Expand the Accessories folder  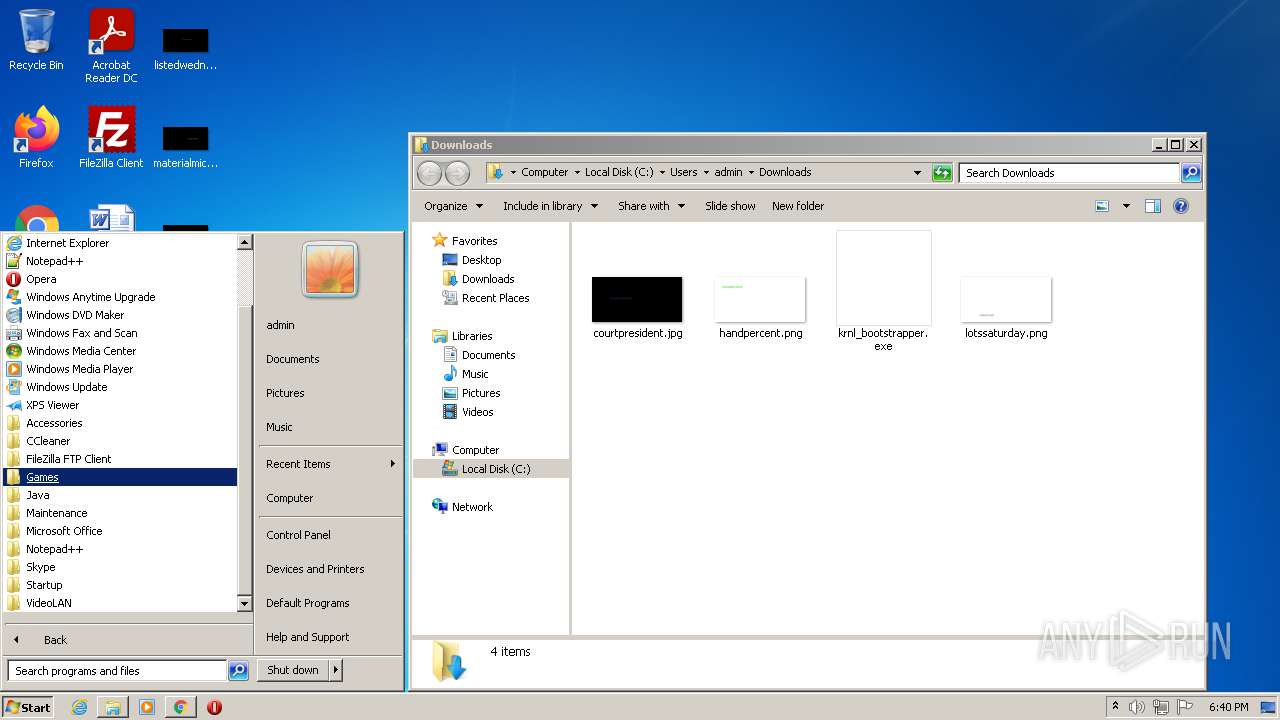tap(120, 423)
